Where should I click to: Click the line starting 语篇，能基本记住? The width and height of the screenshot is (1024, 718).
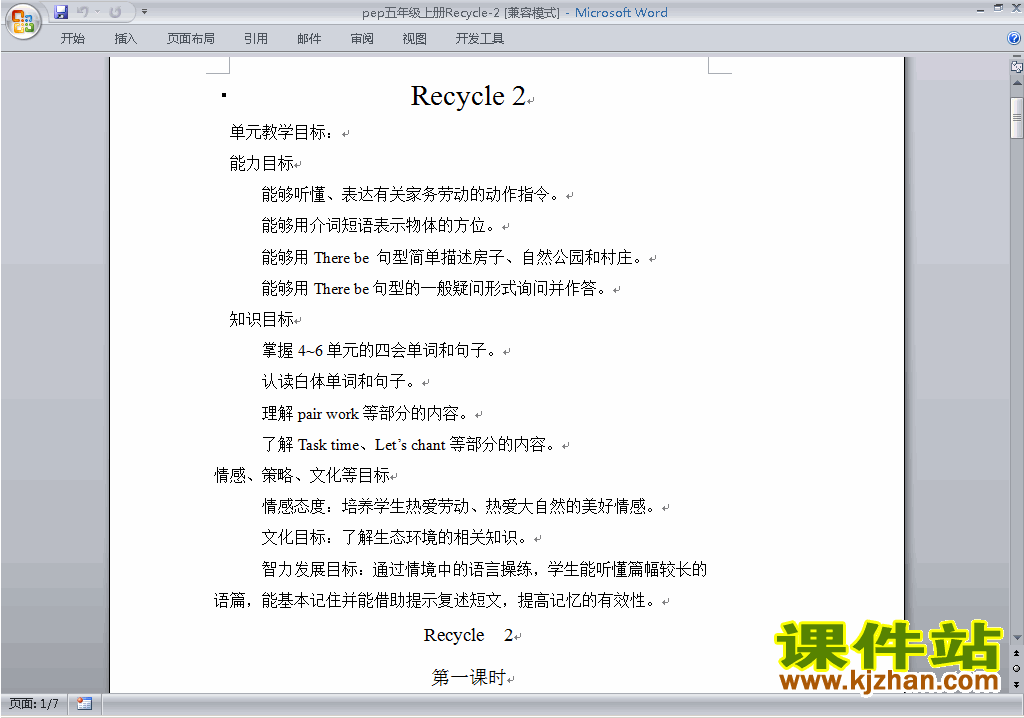pyautogui.click(x=435, y=600)
